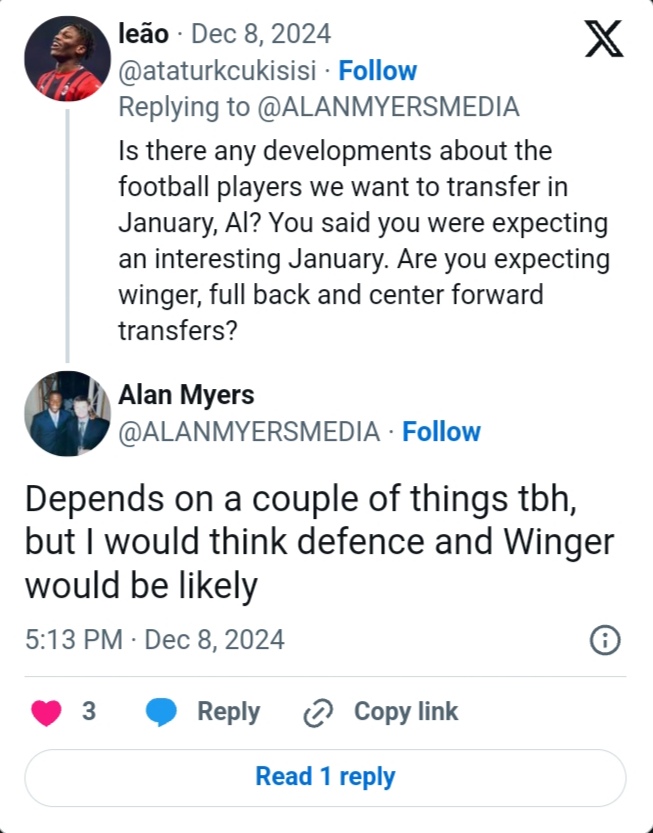Open the @ALANMYERSMEDIA handle below Alan Myers
Viewport: 653px width, 833px height.
[249, 432]
